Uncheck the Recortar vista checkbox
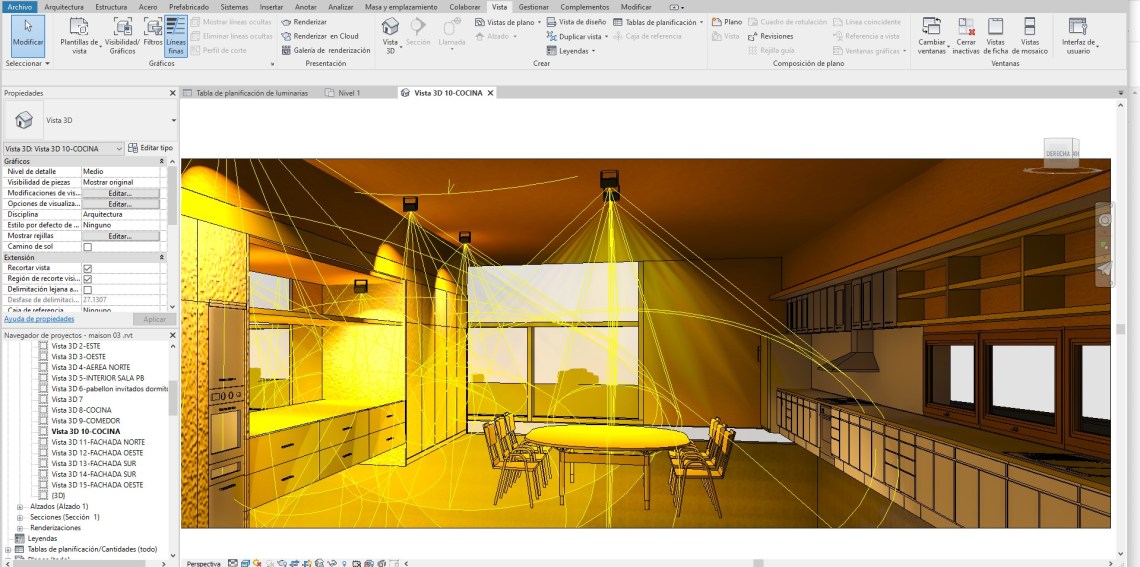The width and height of the screenshot is (1140, 567). 87,268
